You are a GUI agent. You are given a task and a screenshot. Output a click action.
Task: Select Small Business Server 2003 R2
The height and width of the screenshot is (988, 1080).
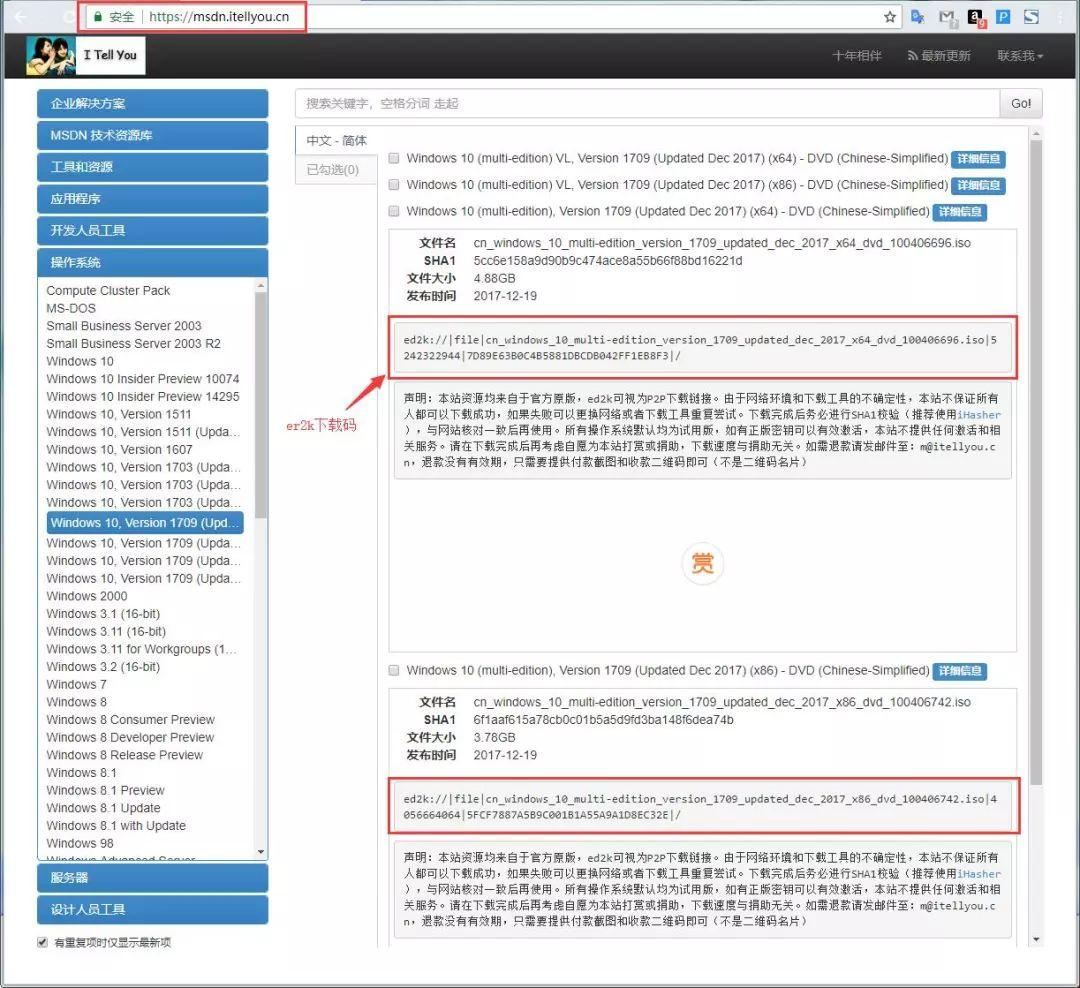click(134, 343)
